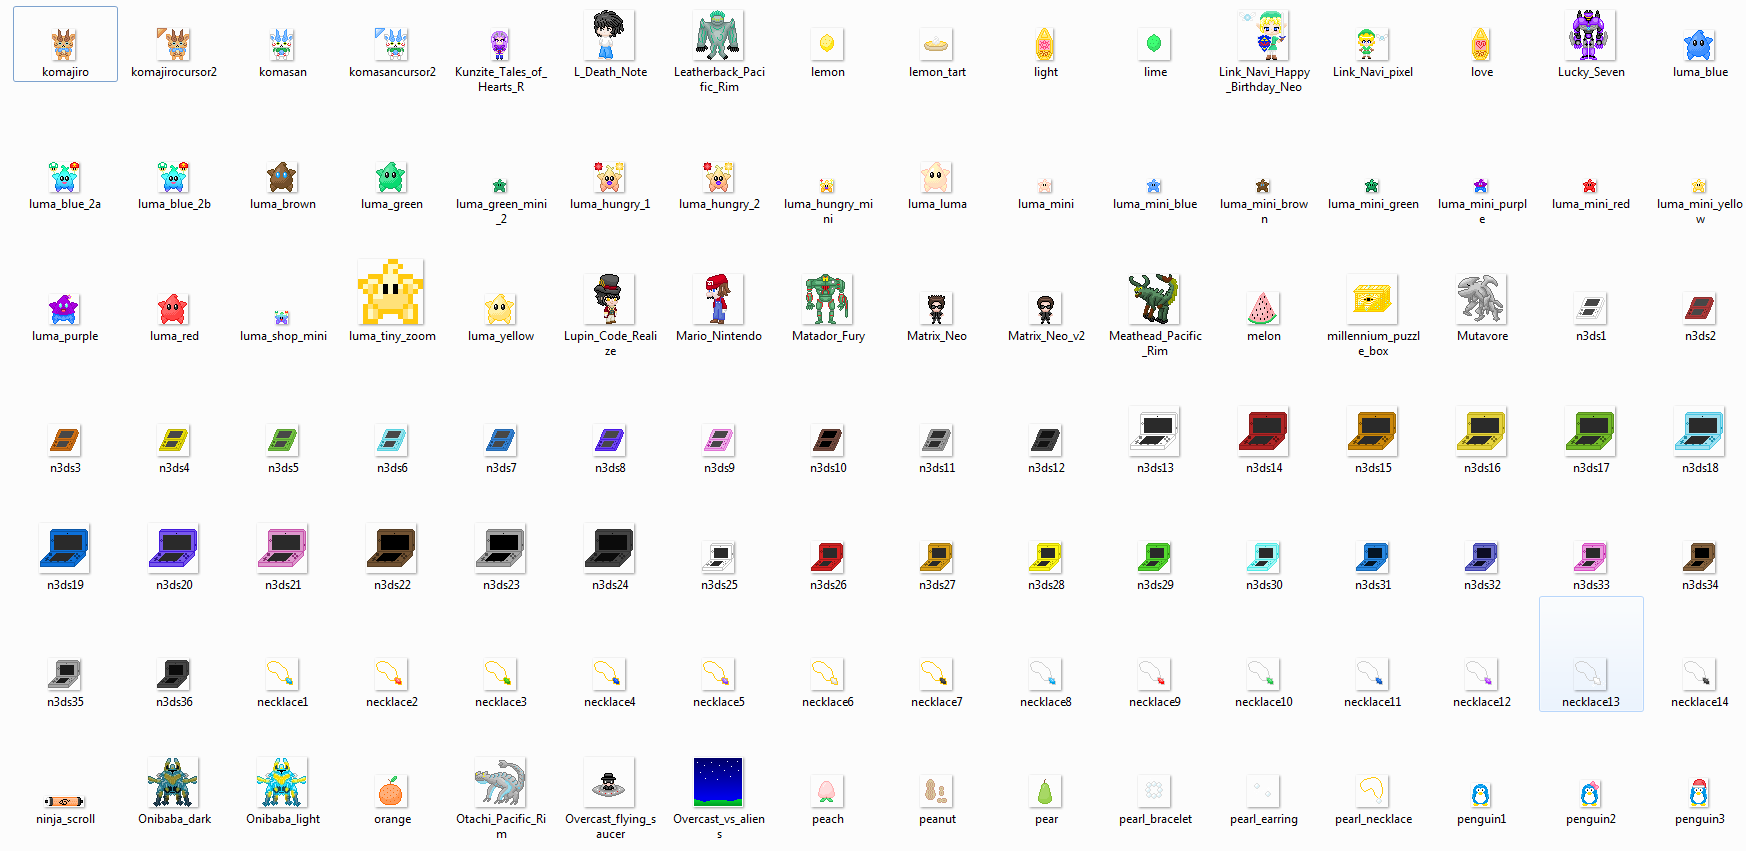Click the "luma_blue_2b" file name
Screen dimensions: 1746x851
tap(174, 204)
